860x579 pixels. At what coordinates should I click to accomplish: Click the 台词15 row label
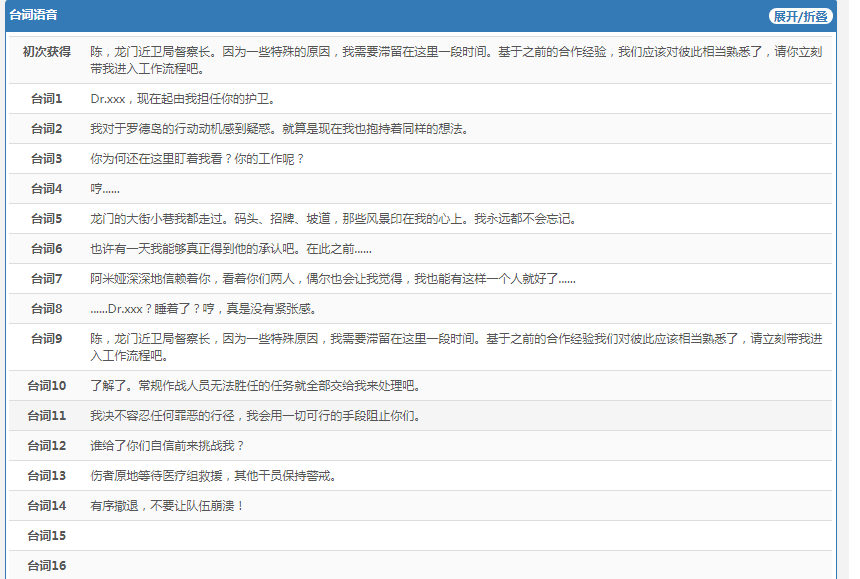pyautogui.click(x=46, y=536)
